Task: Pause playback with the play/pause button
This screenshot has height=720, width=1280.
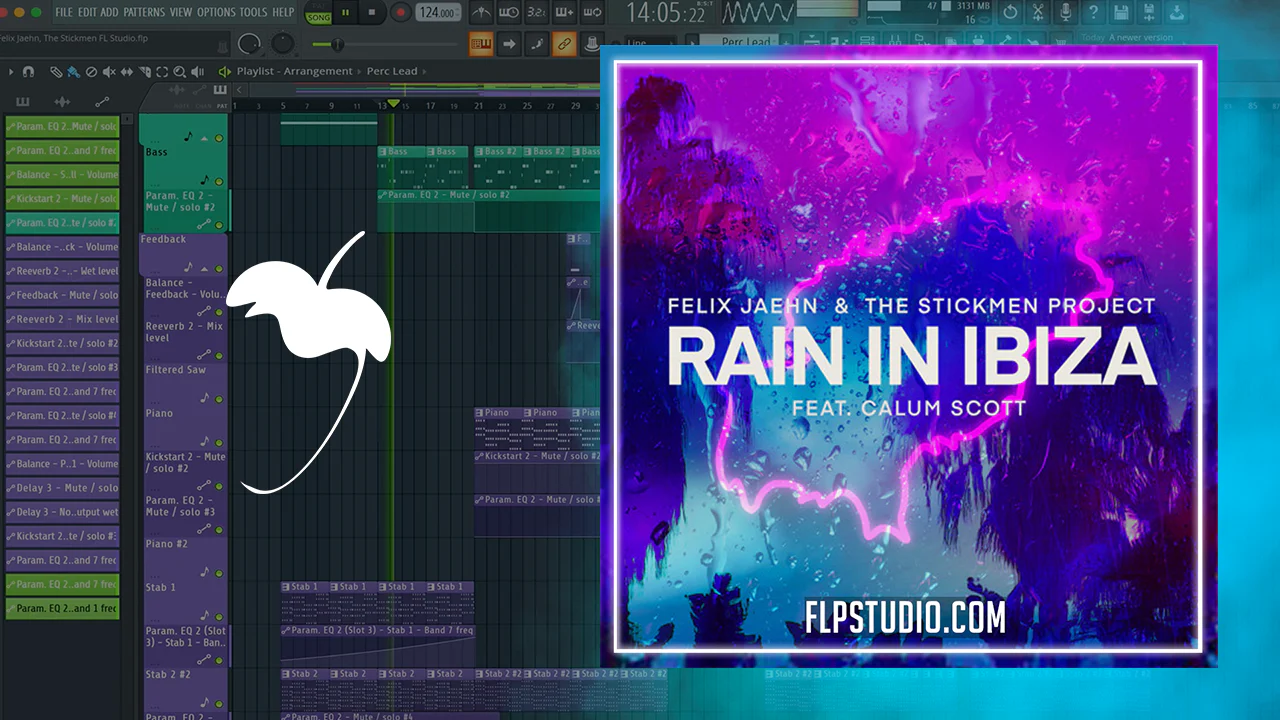Action: pyautogui.click(x=347, y=13)
